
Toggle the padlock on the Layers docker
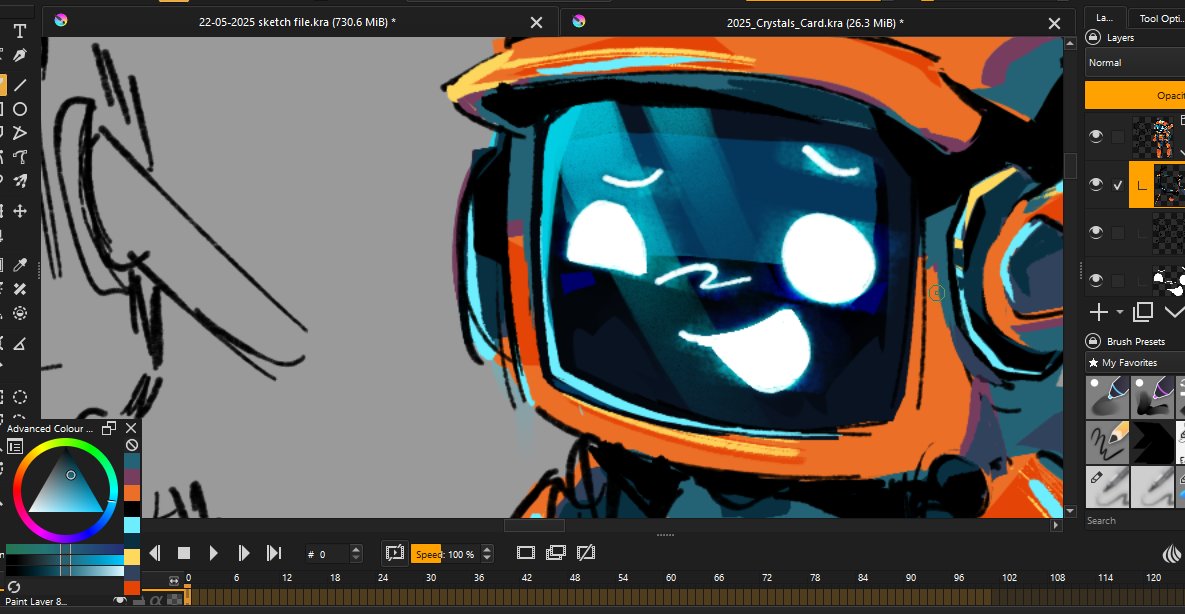coord(1092,37)
